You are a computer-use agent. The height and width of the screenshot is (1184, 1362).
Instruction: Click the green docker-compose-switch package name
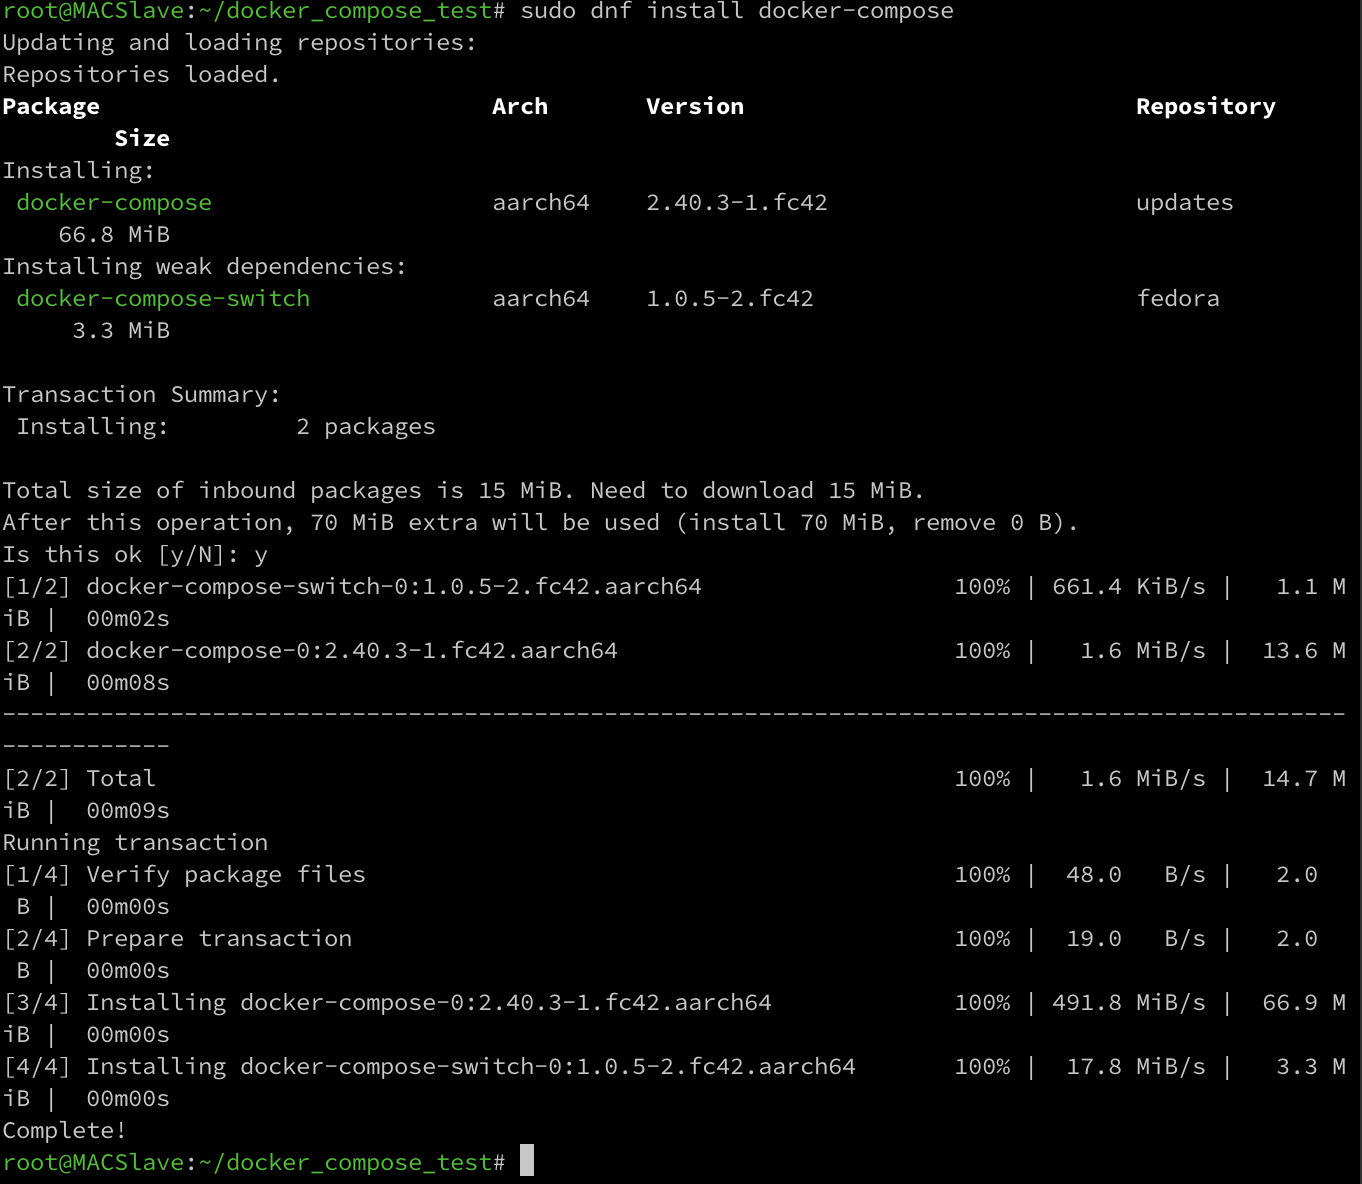pos(163,298)
